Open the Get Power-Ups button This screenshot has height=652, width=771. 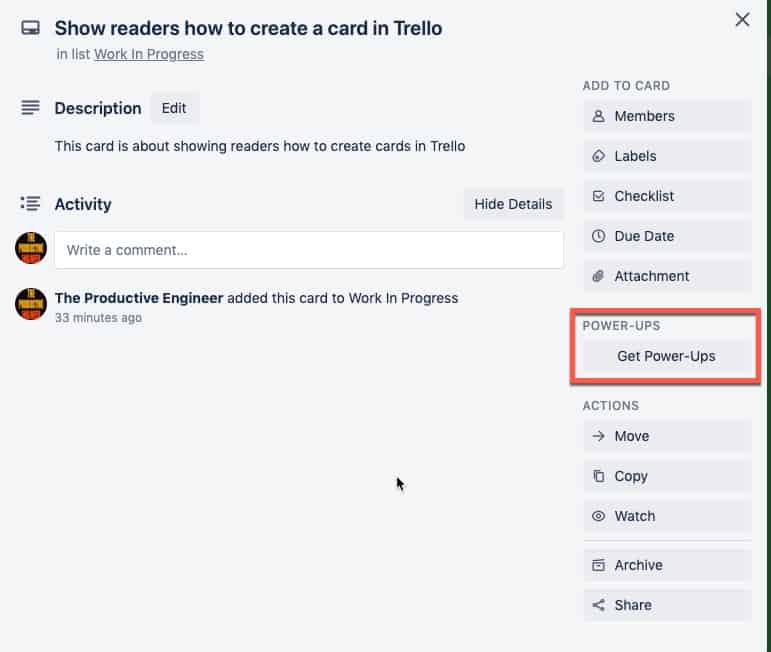click(667, 356)
